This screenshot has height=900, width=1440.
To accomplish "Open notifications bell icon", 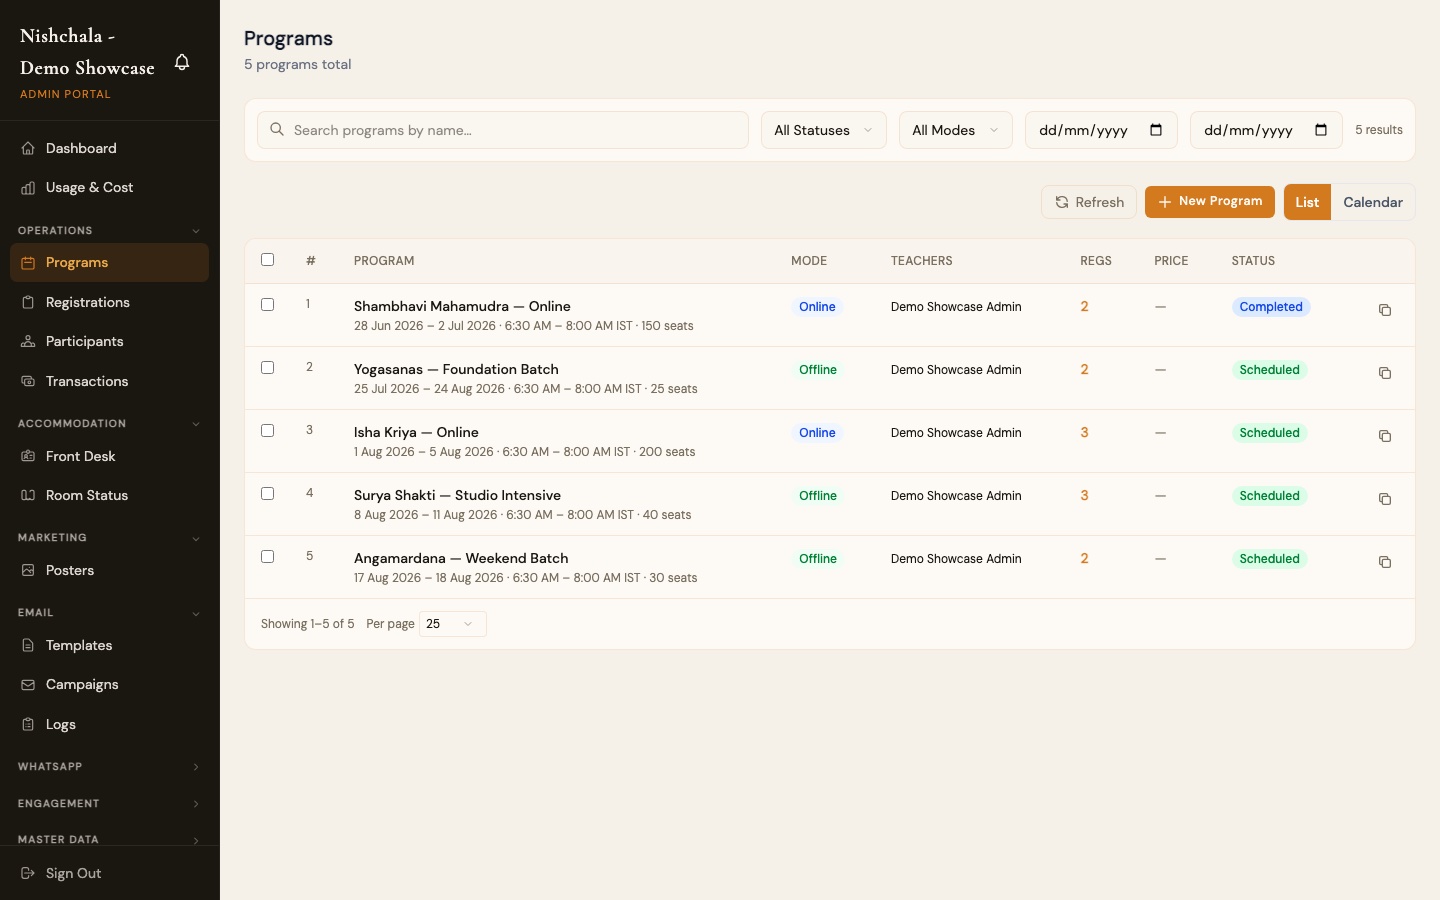I will 182,62.
